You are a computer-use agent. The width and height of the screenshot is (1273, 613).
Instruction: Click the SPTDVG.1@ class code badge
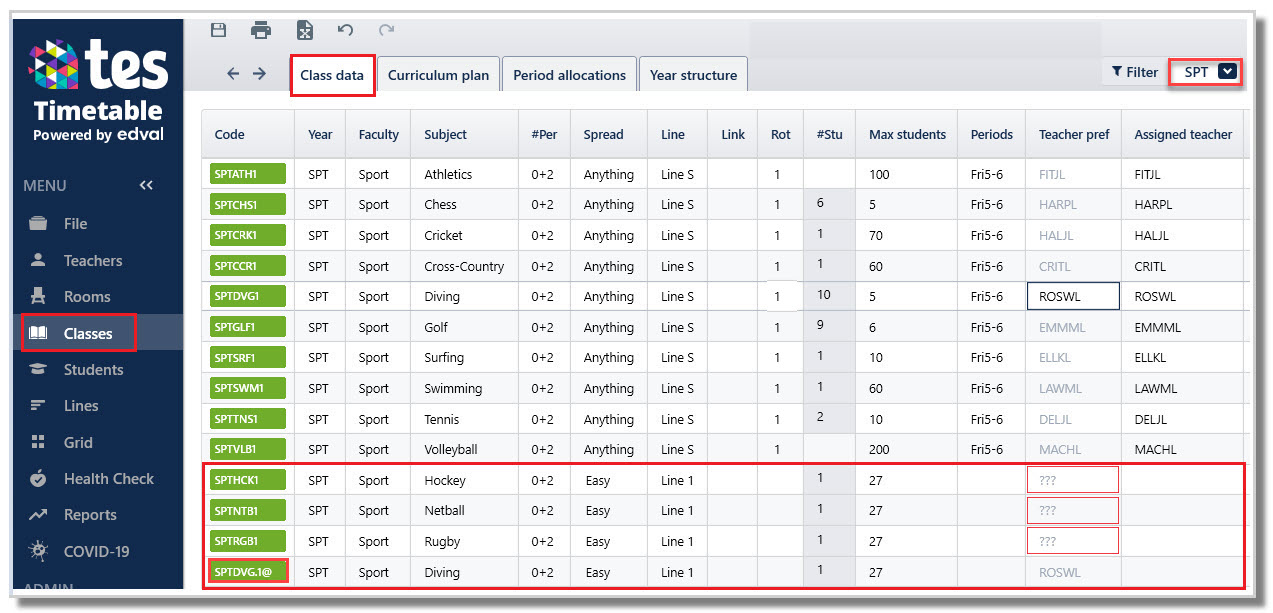pyautogui.click(x=248, y=572)
